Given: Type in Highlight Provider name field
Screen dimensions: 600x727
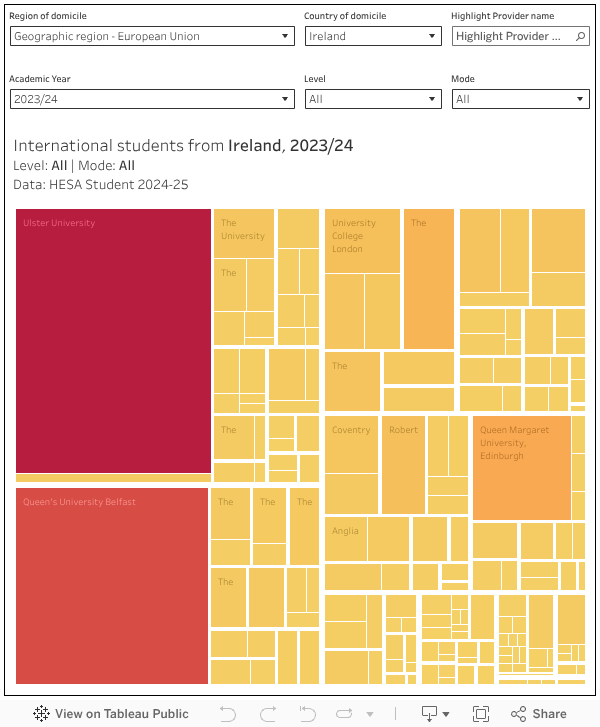Looking at the screenshot, I should pos(512,36).
